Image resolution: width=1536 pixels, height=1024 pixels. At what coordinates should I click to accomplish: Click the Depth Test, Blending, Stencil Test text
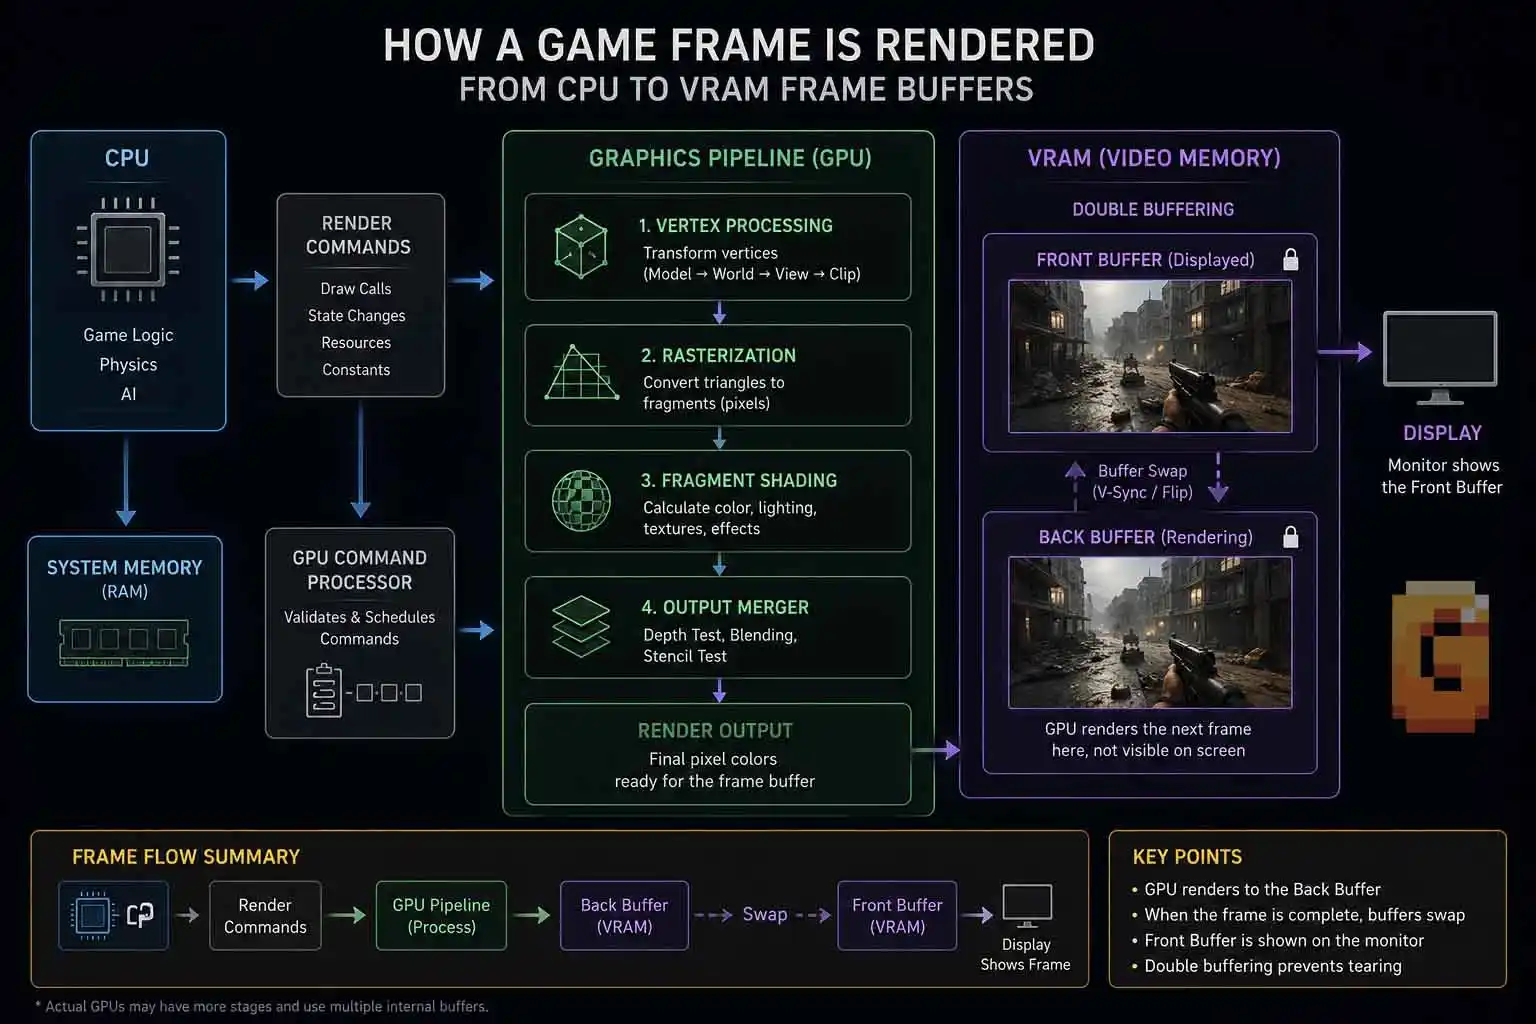(720, 645)
